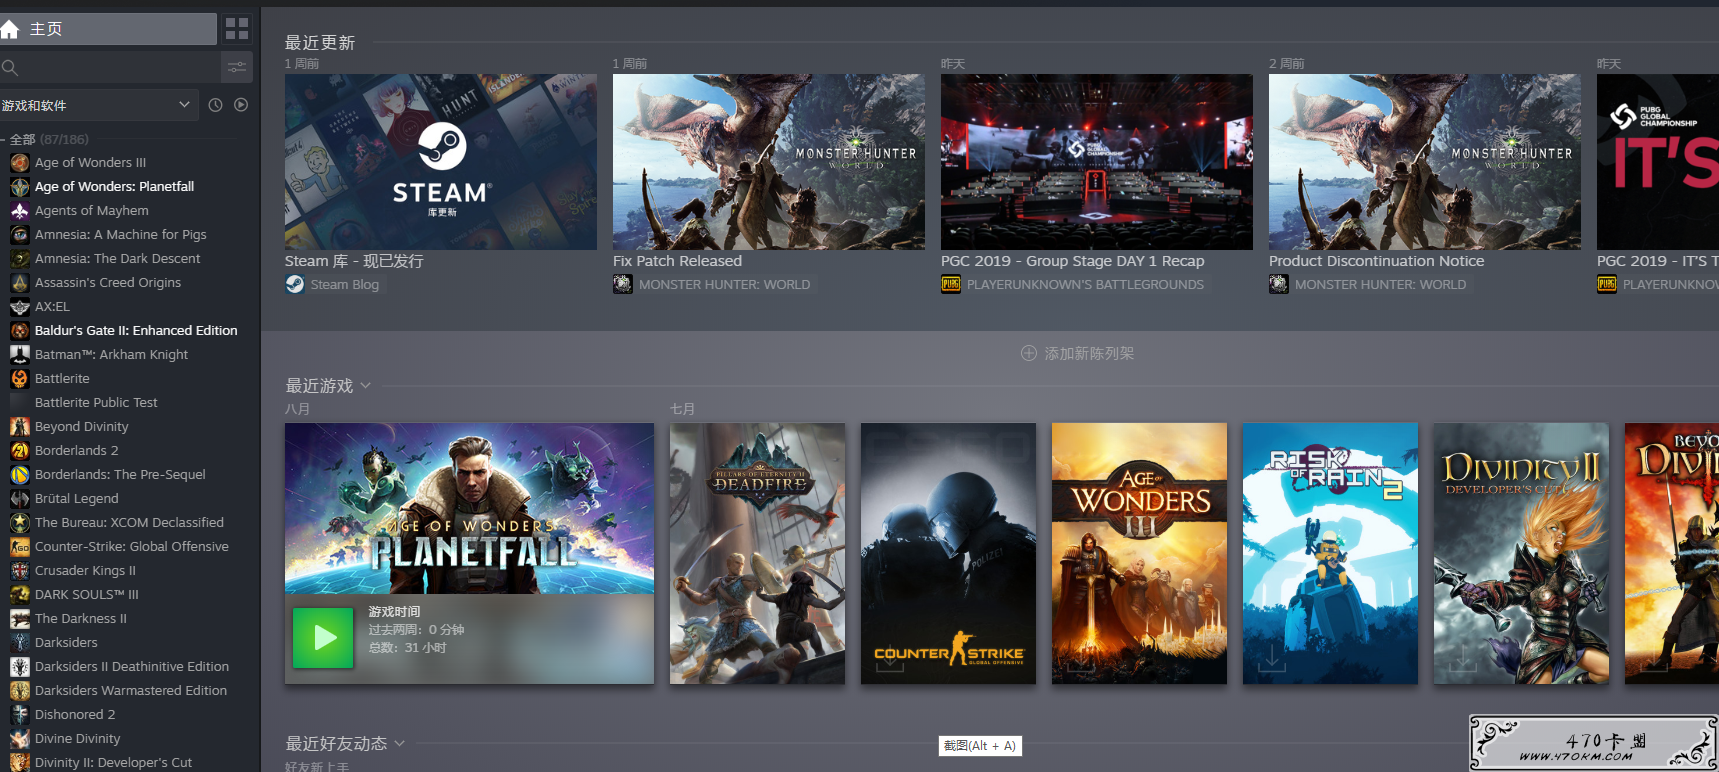1719x772 pixels.
Task: Click Counter-Strike Global Offensive sidebar icon
Action: 20,547
